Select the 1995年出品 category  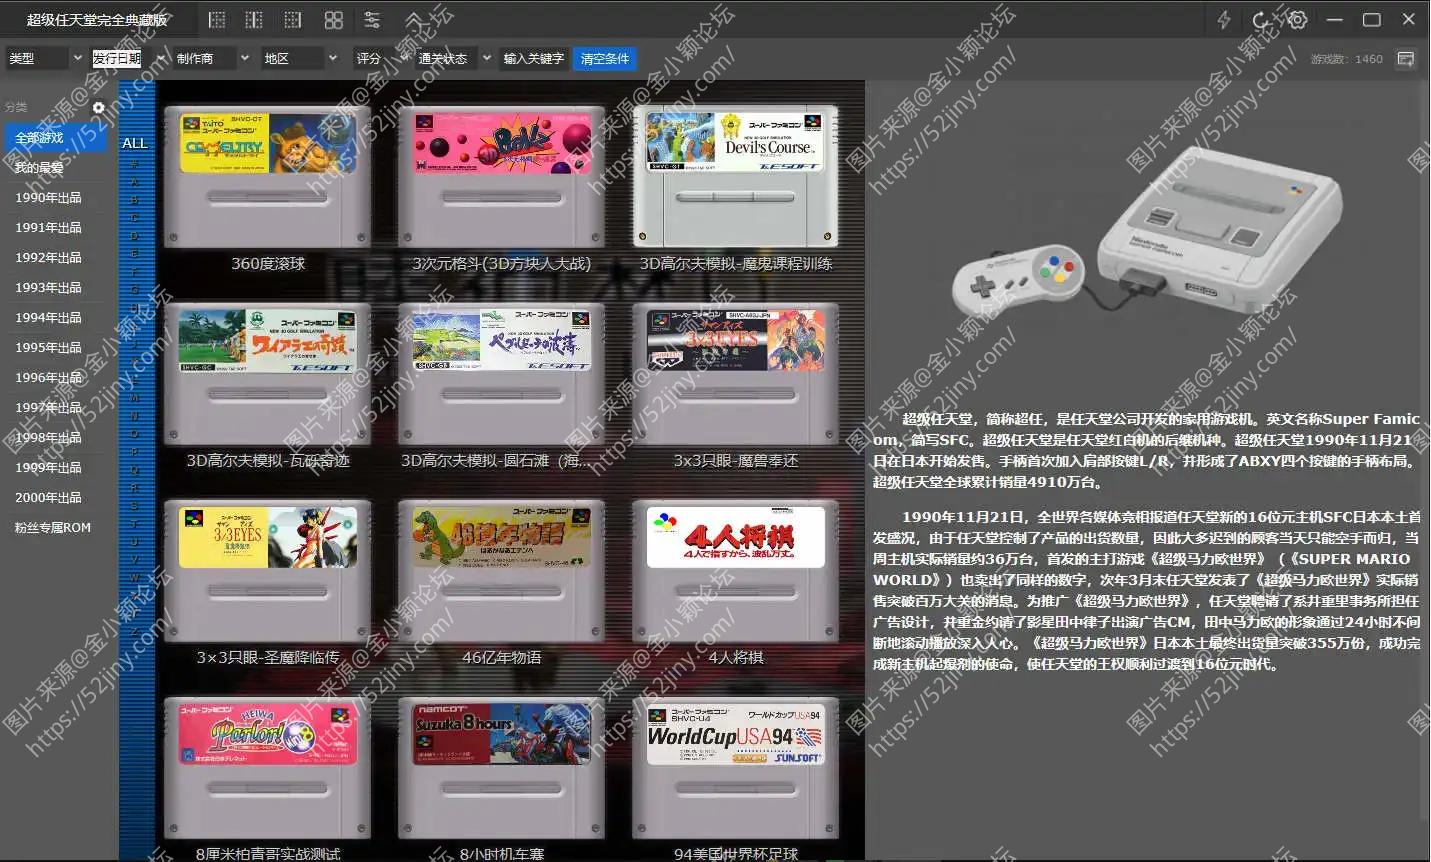pyautogui.click(x=45, y=347)
